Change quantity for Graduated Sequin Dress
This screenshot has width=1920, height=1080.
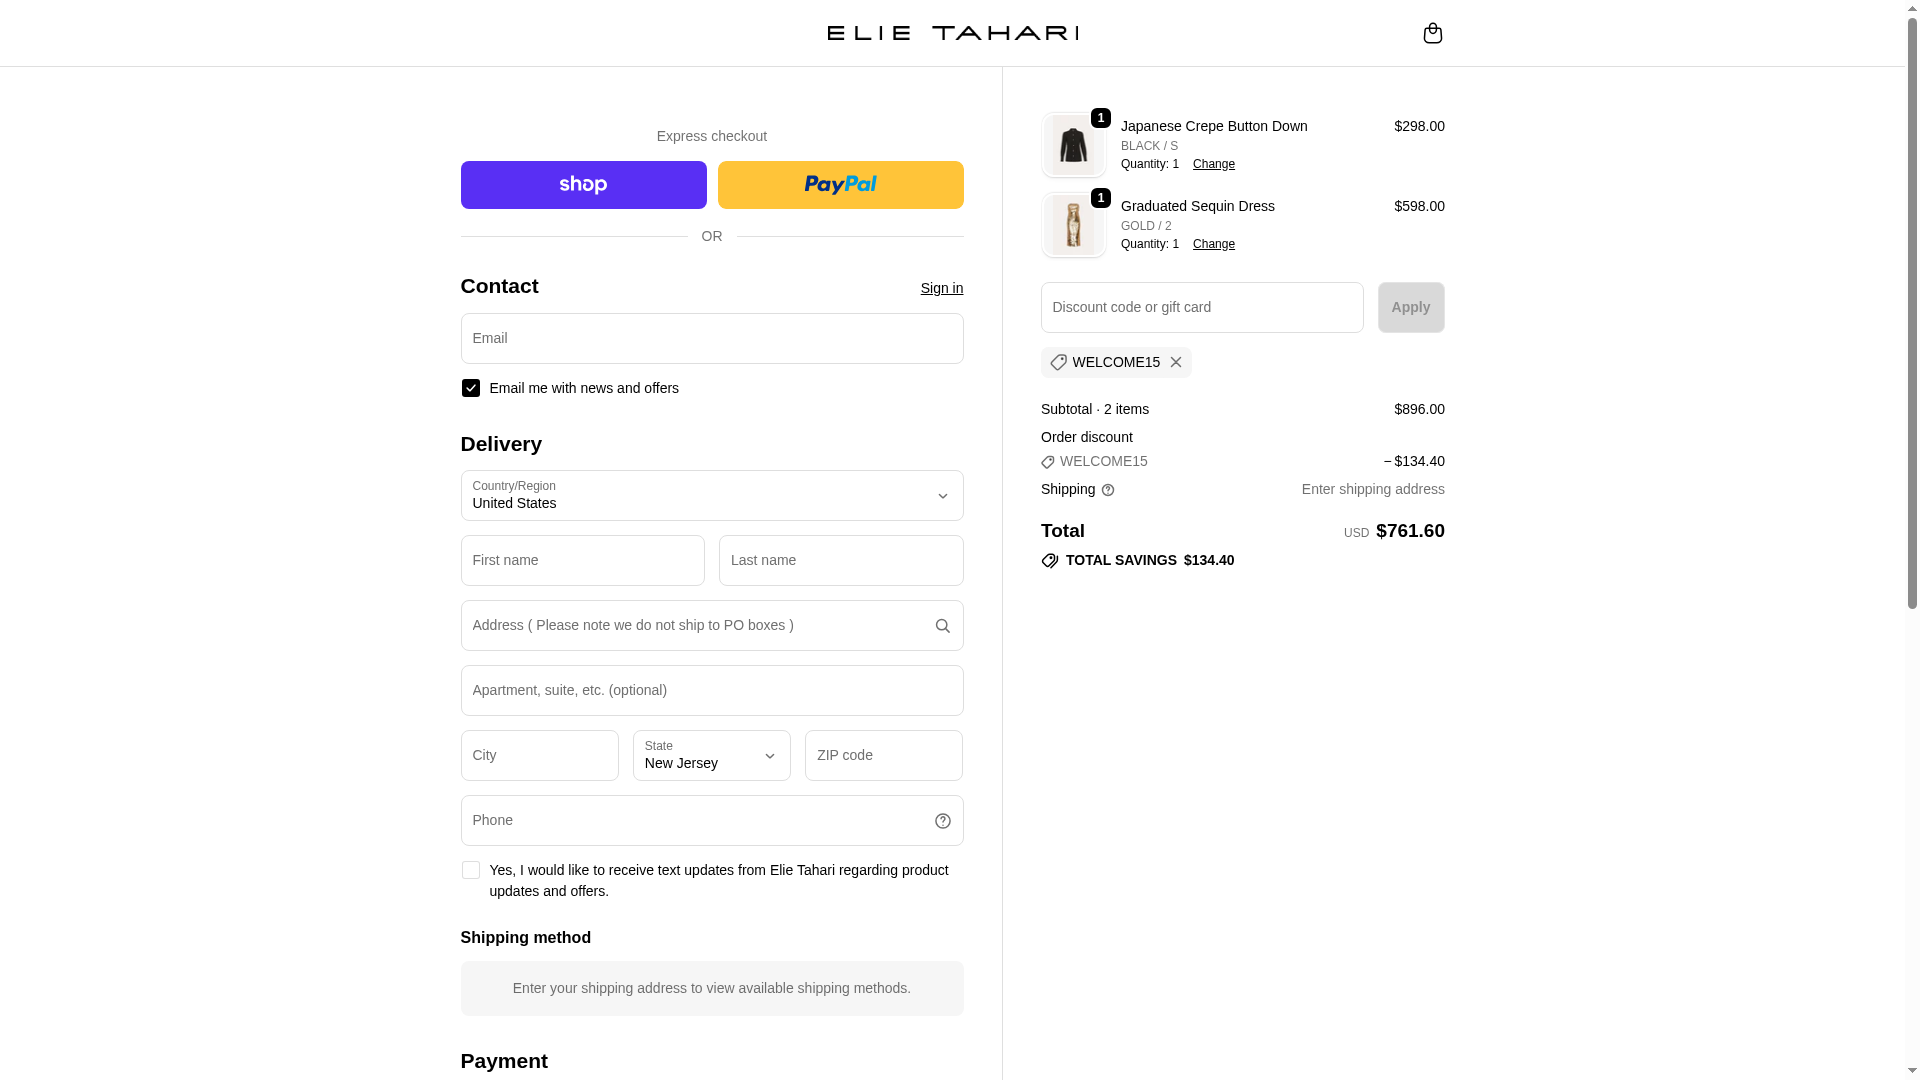point(1213,244)
